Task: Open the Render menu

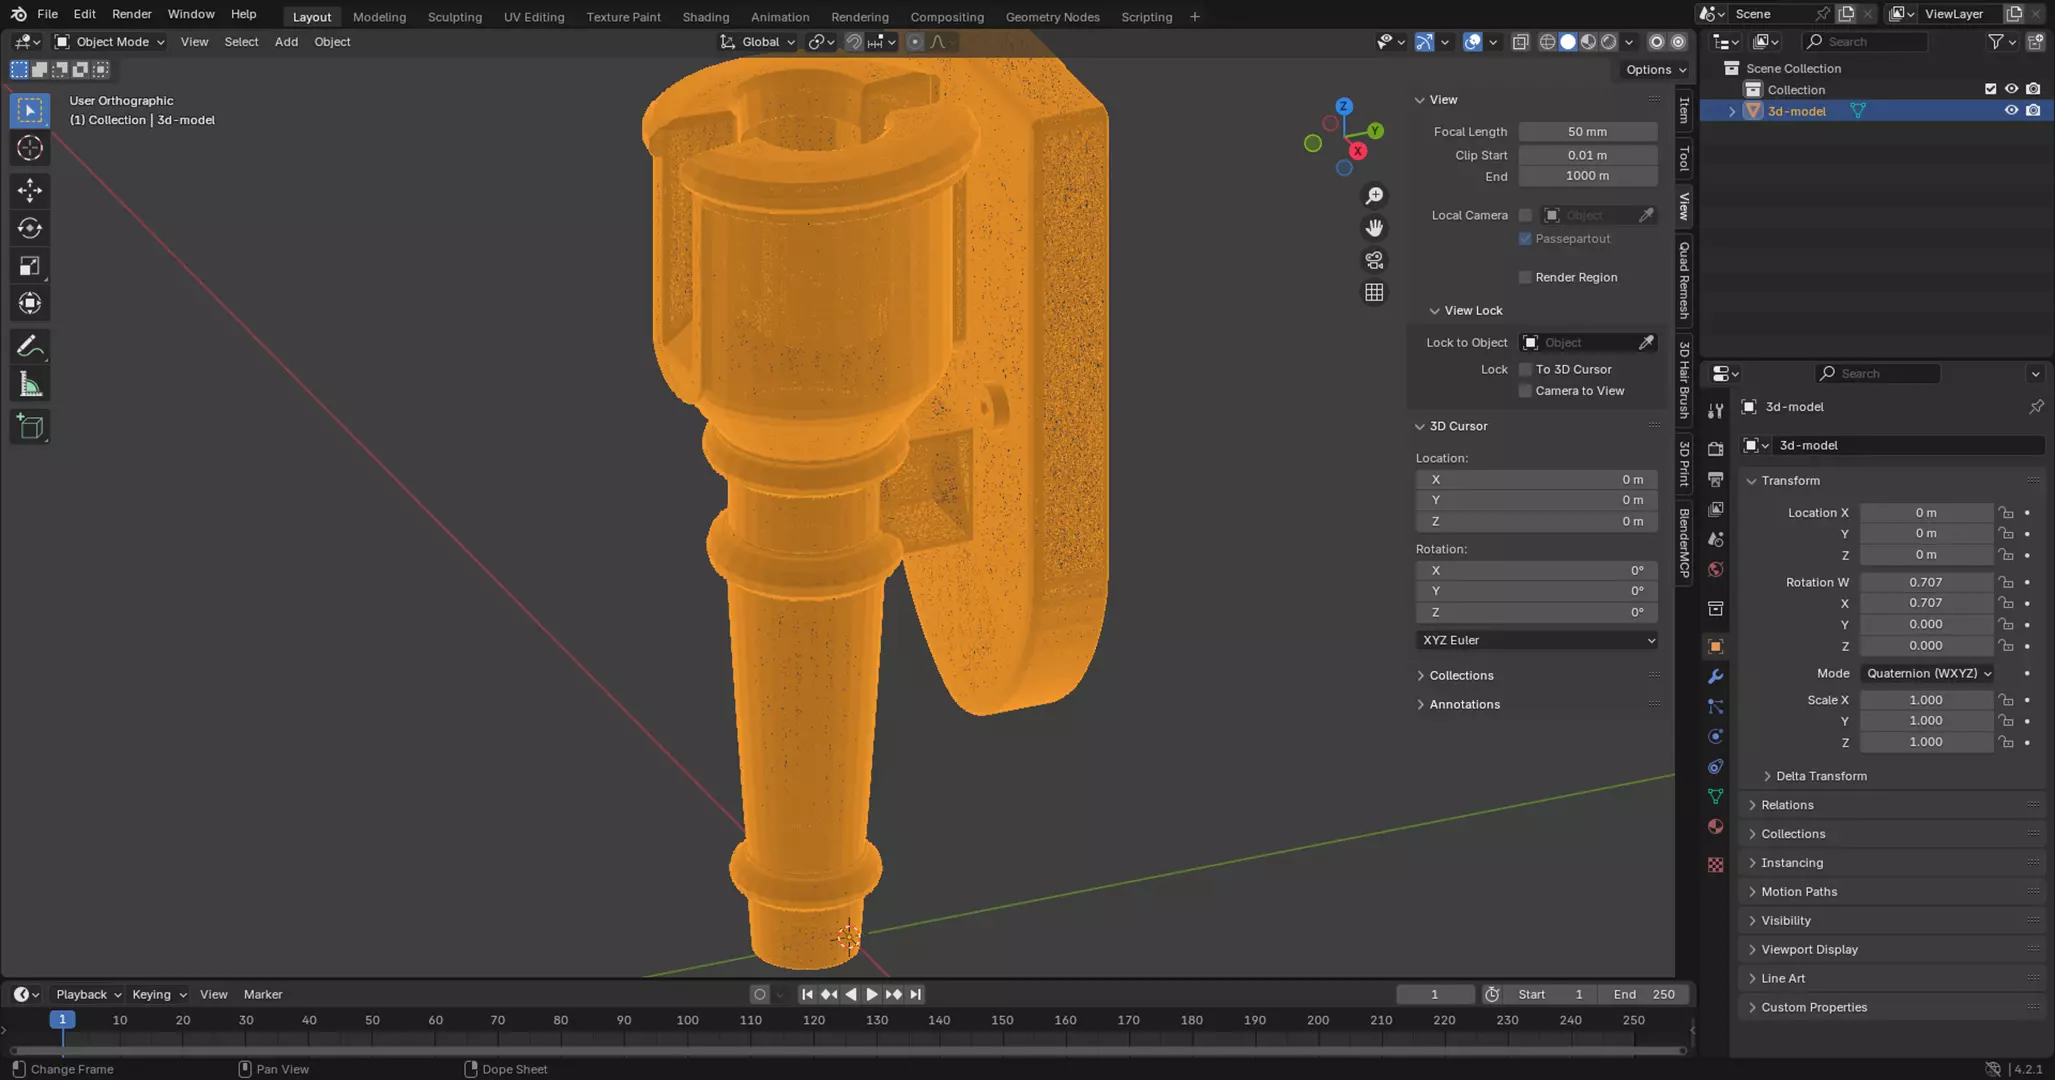Action: [131, 14]
